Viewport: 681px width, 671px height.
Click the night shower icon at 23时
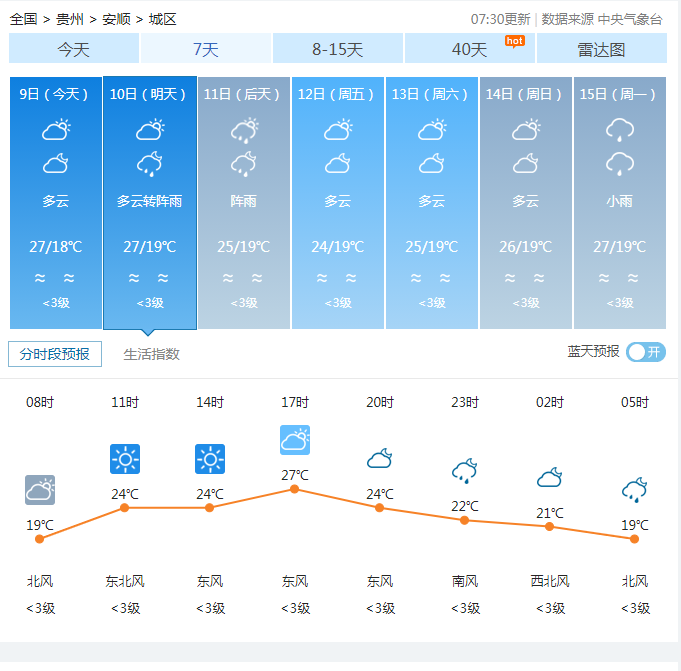click(x=464, y=470)
